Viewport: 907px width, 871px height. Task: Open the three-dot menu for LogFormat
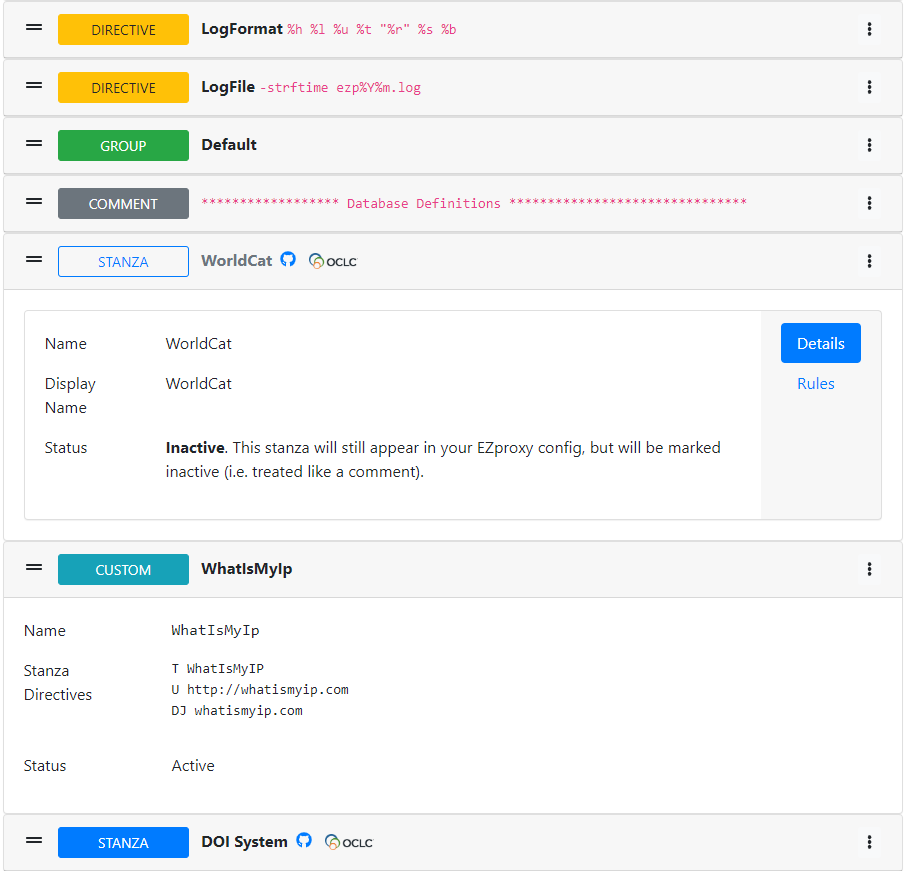point(869,30)
